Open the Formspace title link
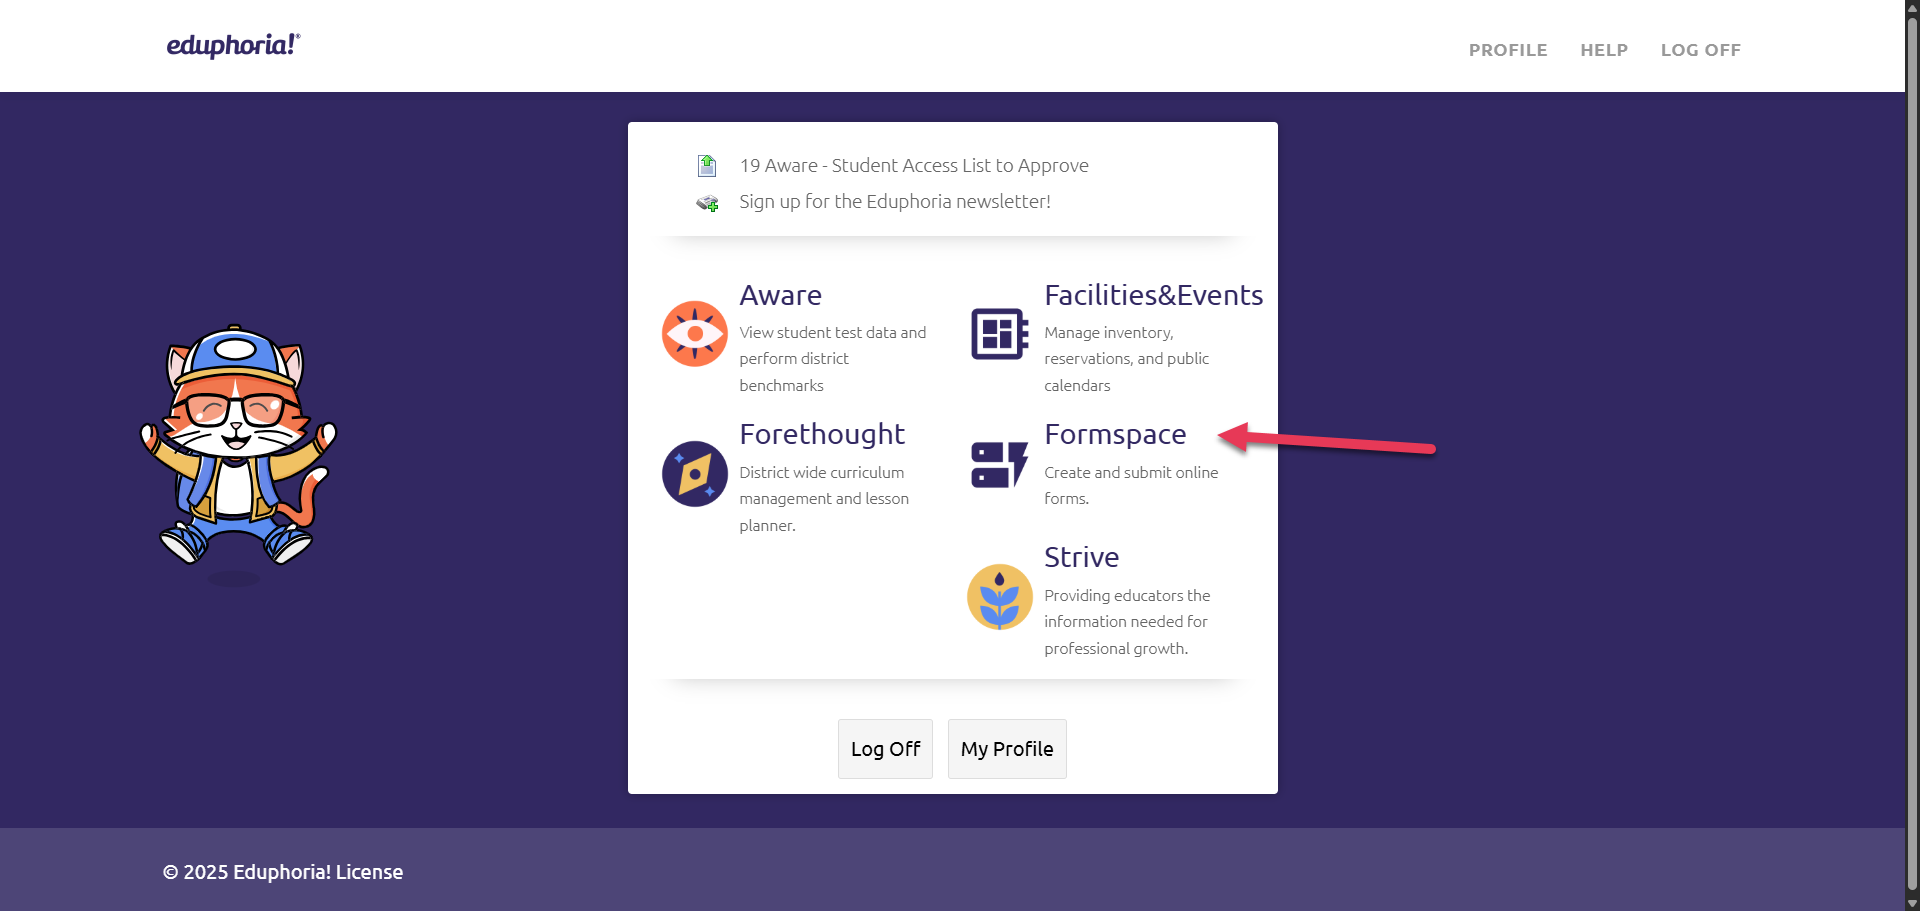This screenshot has width=1920, height=911. [1114, 434]
